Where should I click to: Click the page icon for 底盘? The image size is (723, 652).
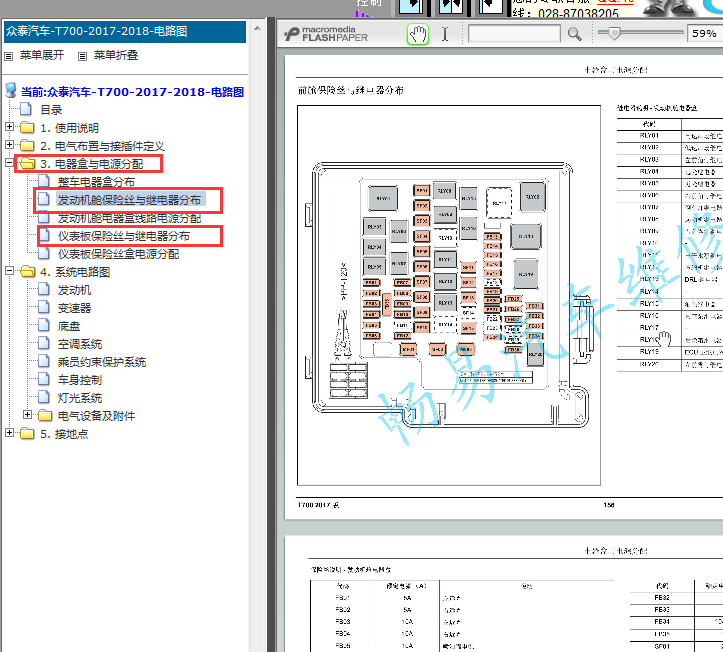[44, 325]
